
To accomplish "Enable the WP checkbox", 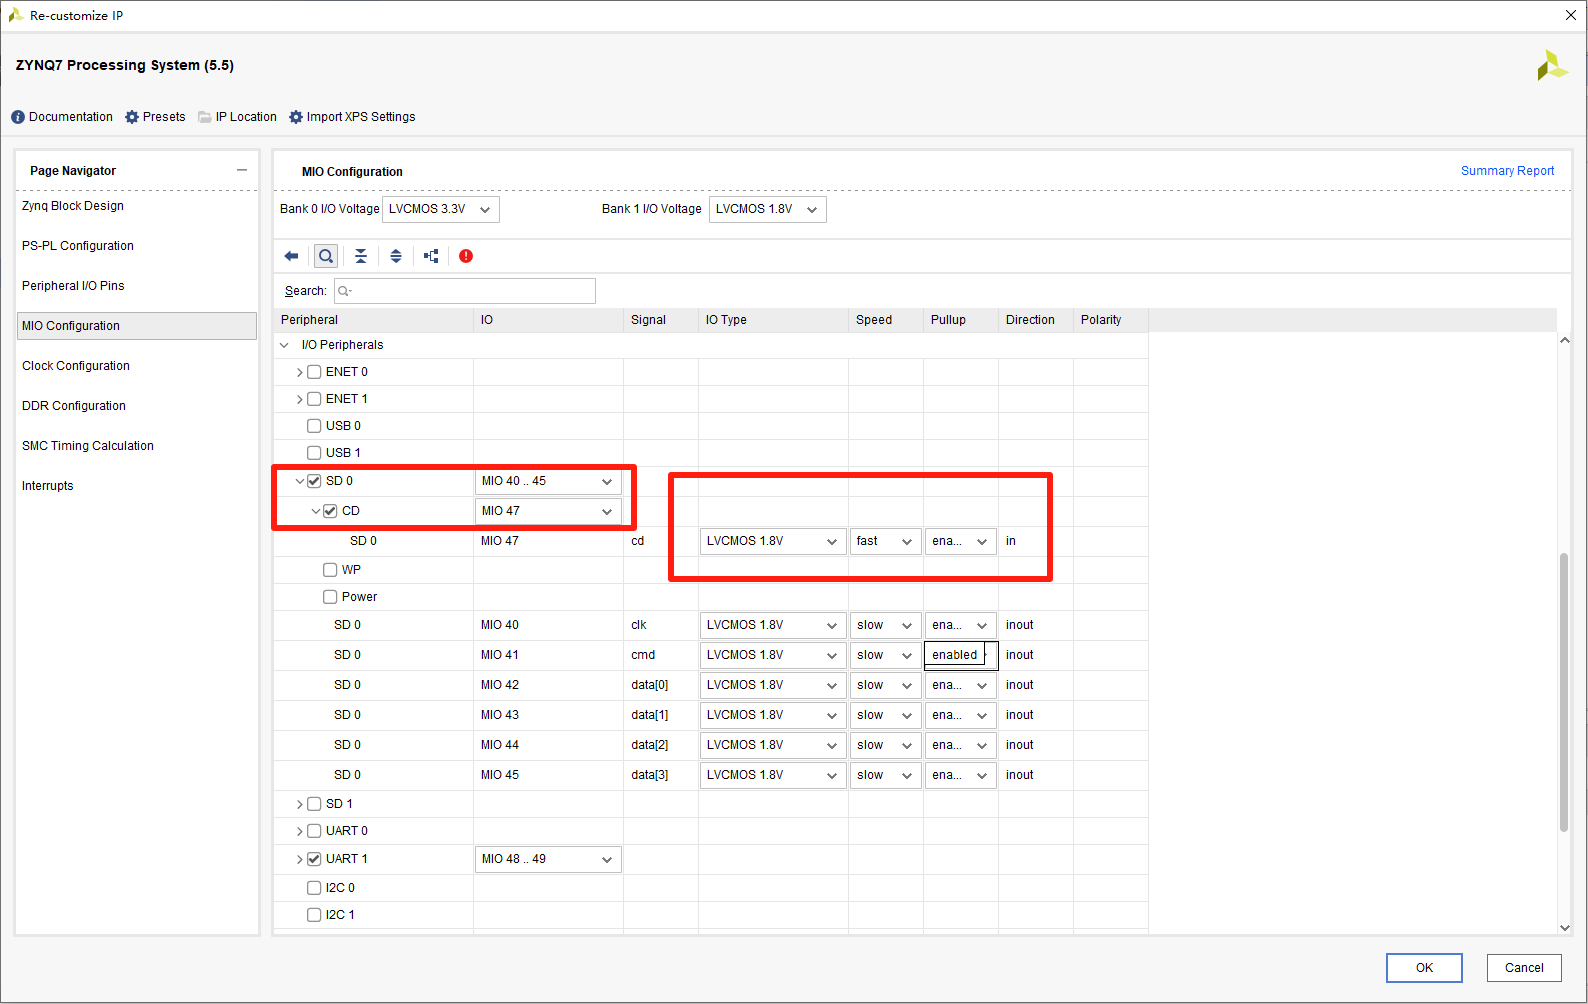I will coord(330,570).
